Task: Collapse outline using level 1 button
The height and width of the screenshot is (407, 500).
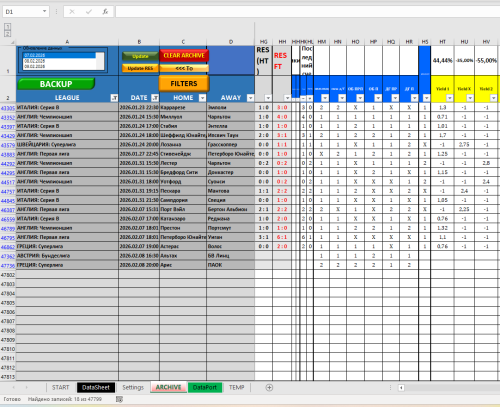Action: [7, 27]
